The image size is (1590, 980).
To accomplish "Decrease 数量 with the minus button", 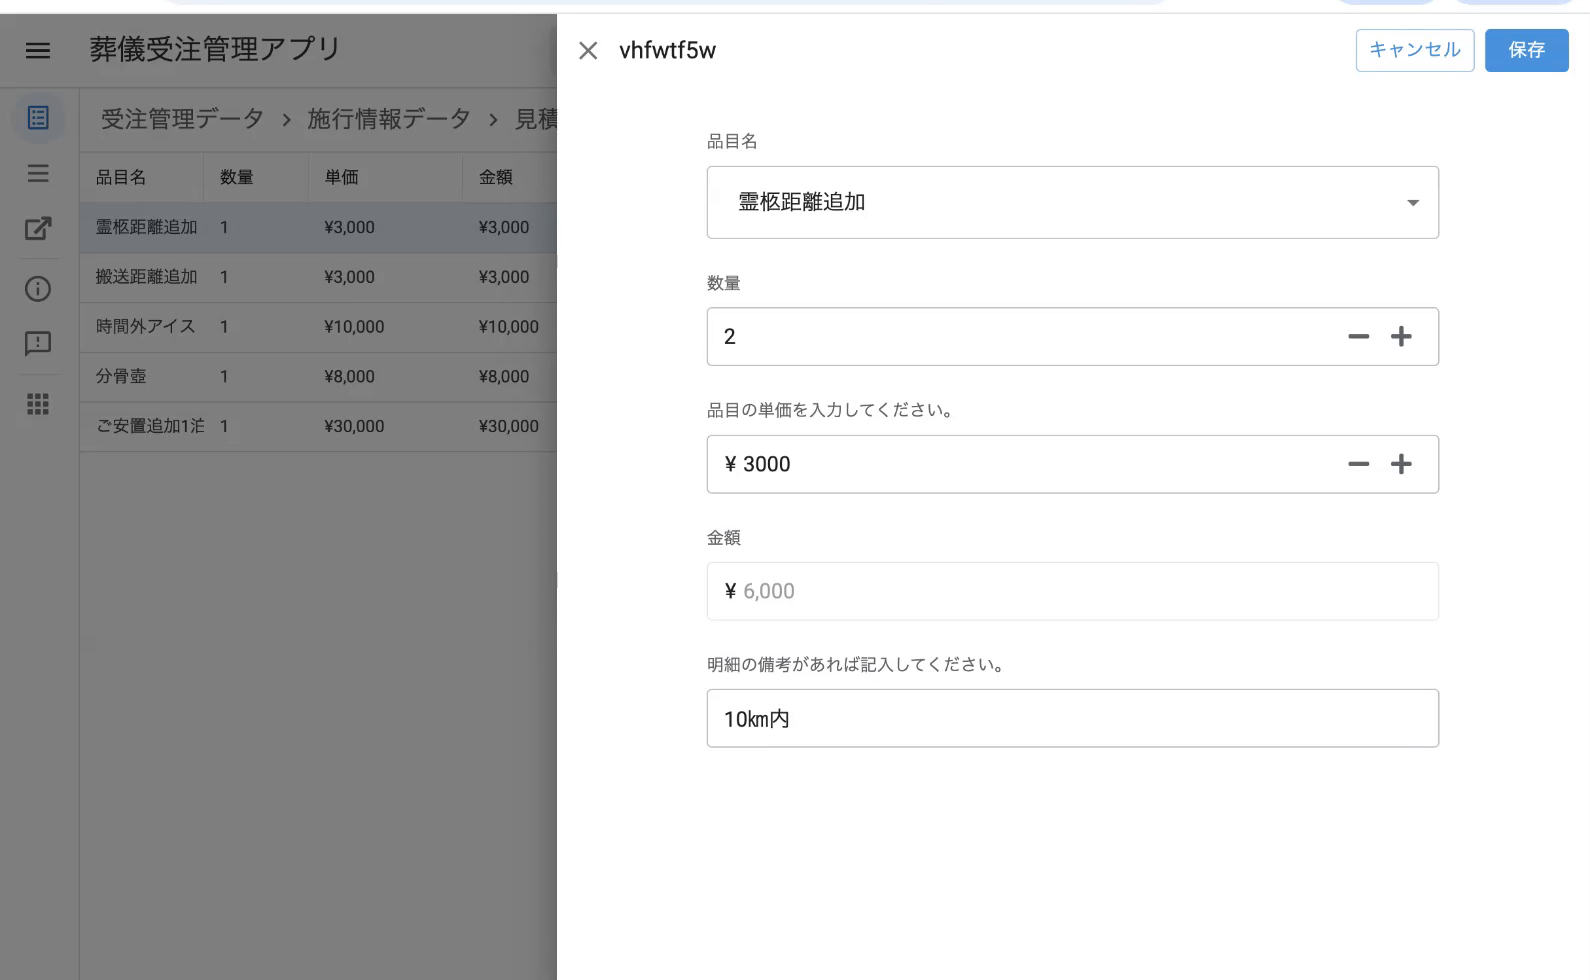I will [x=1358, y=337].
